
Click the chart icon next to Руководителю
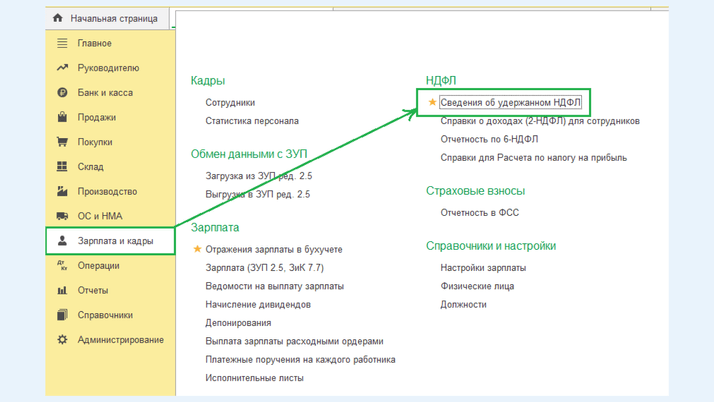coord(62,68)
